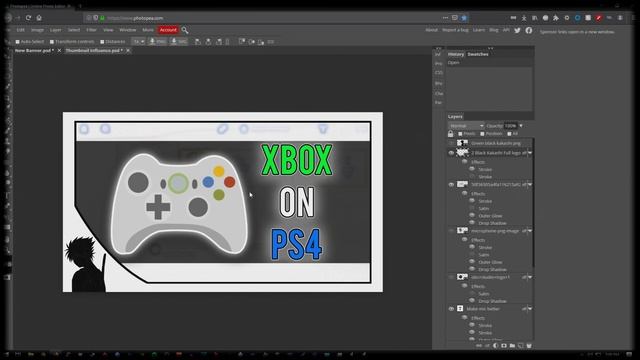Collapse effects arrow on Make mic better layer
This screenshot has width=640, height=360.
click(530, 309)
